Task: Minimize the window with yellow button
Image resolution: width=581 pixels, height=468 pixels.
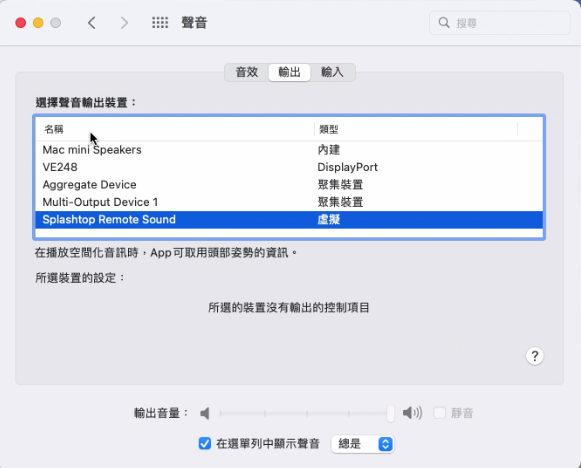Action: [38, 23]
